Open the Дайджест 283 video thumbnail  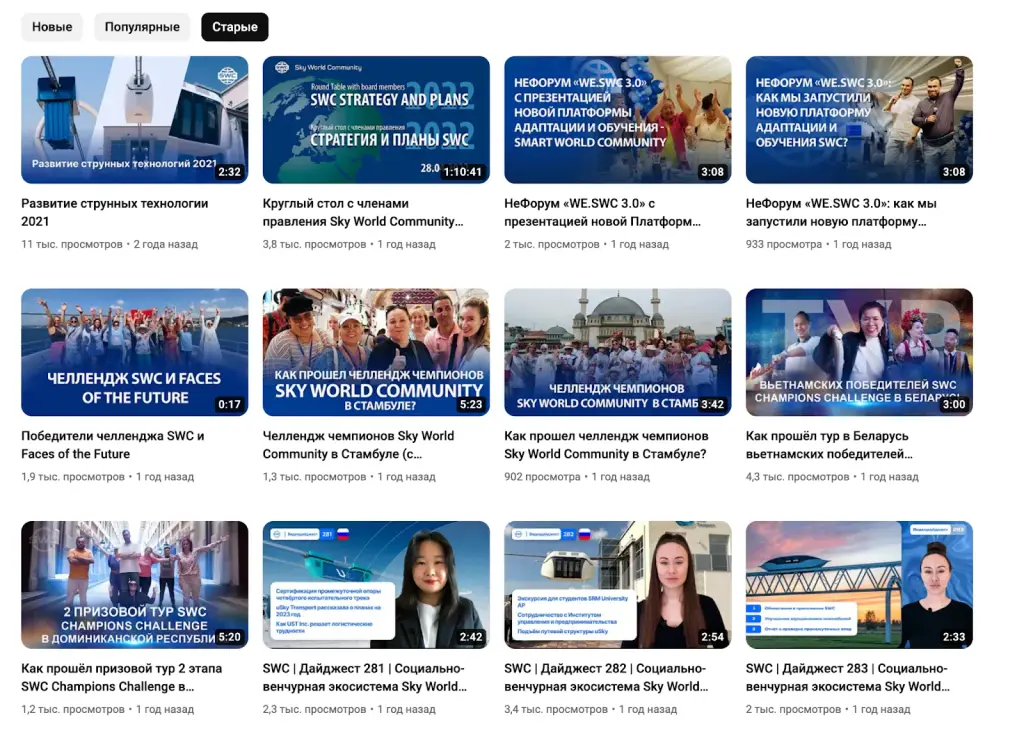pos(859,584)
